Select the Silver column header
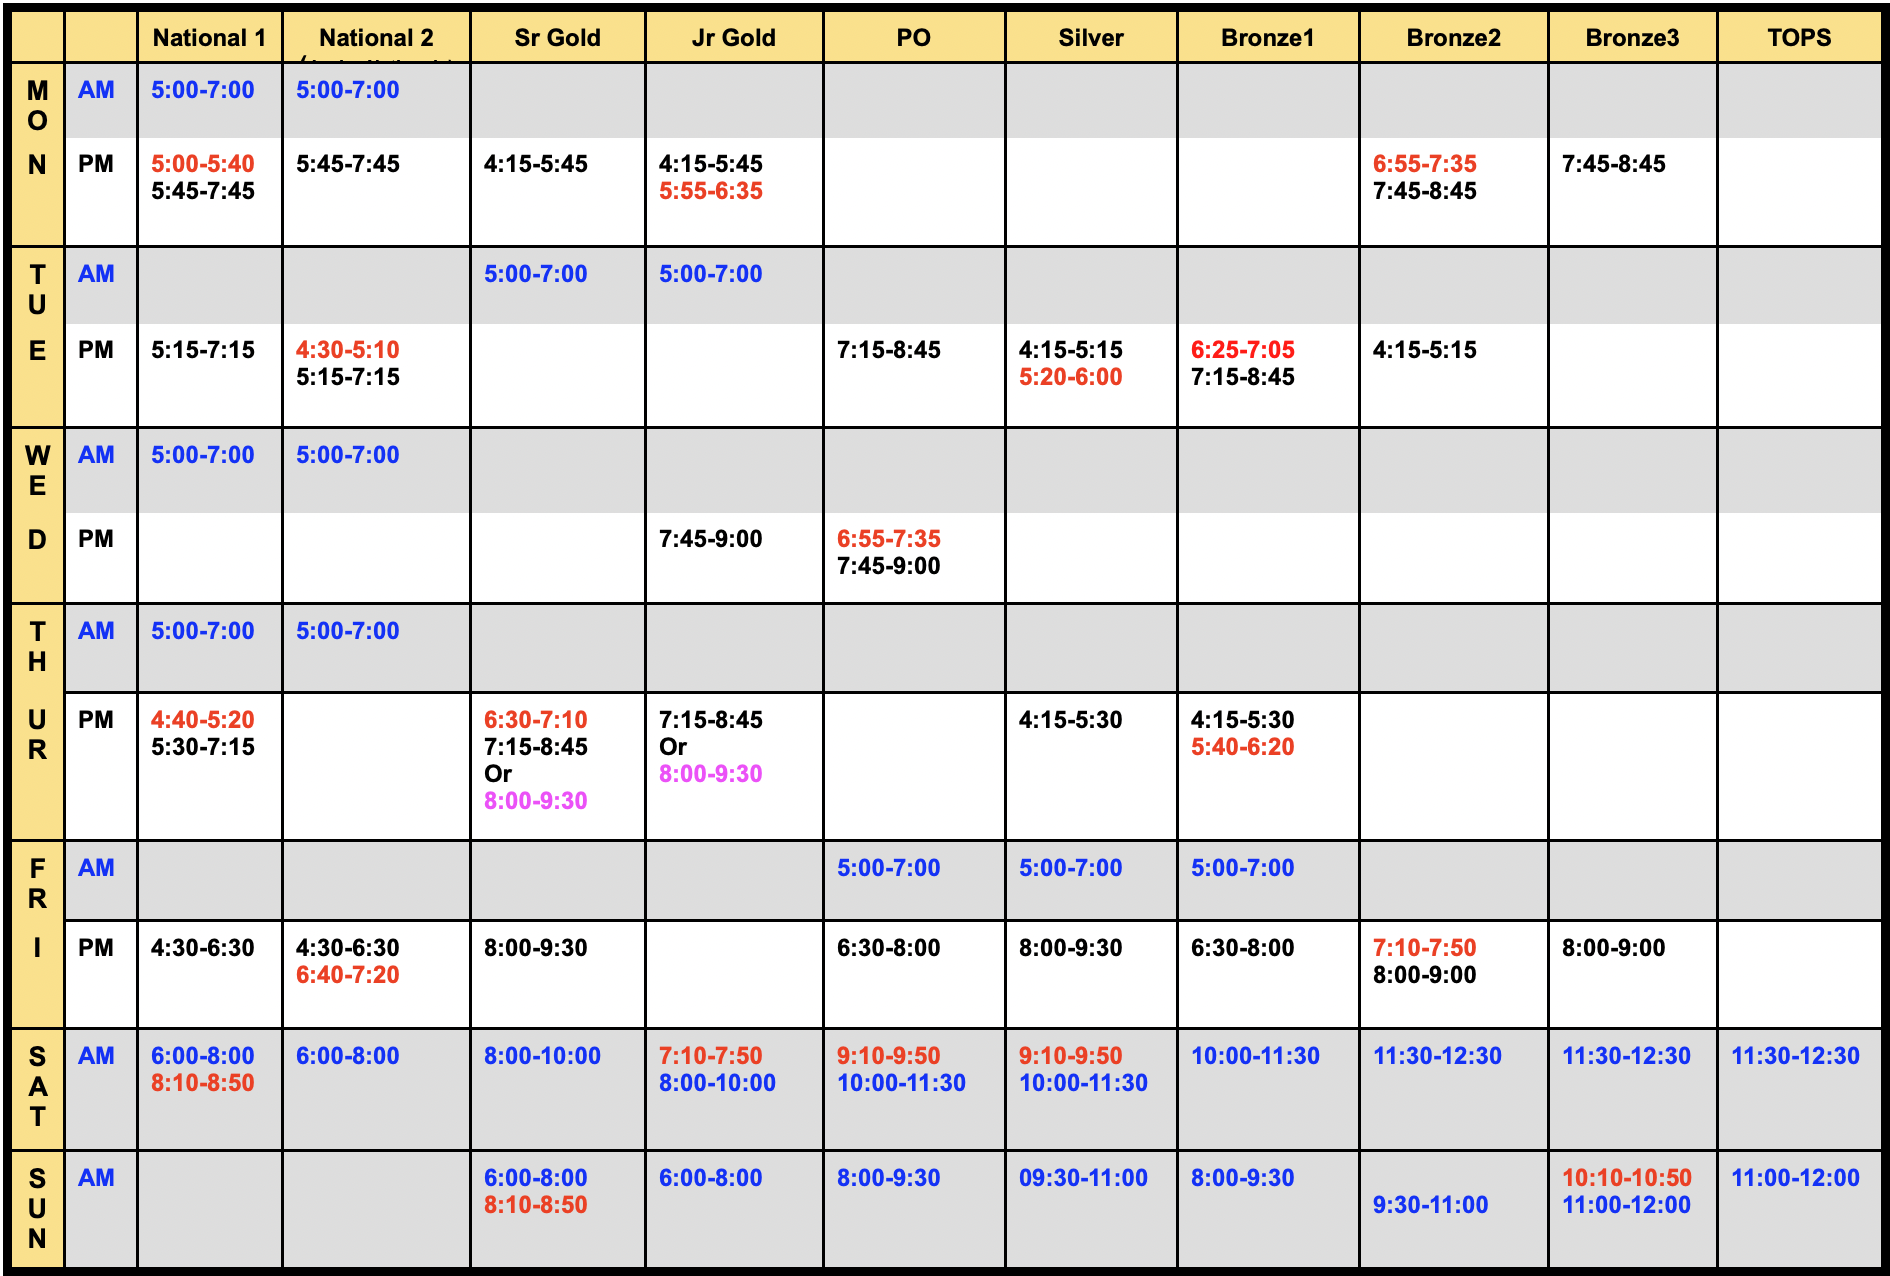The height and width of the screenshot is (1276, 1890). pyautogui.click(x=1090, y=38)
